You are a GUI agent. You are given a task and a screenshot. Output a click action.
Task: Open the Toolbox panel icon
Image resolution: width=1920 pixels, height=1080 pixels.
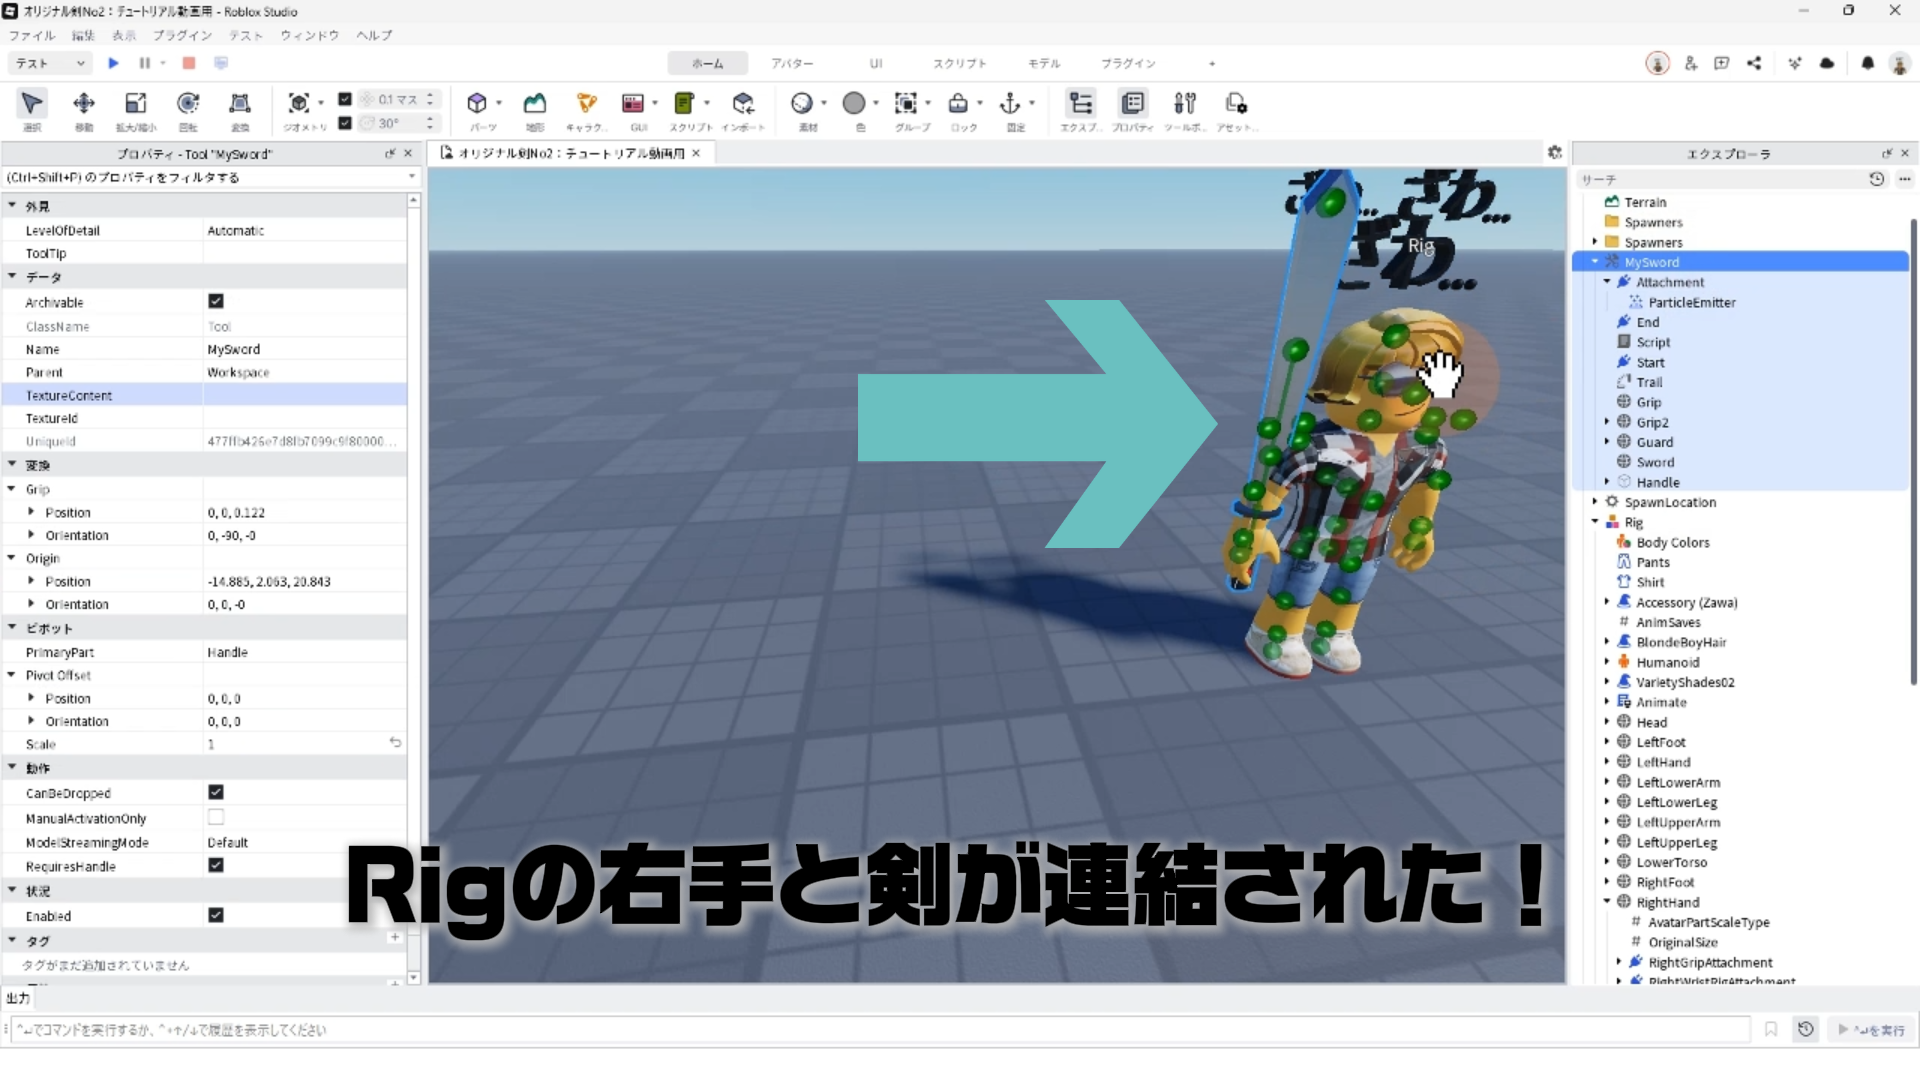click(1184, 104)
